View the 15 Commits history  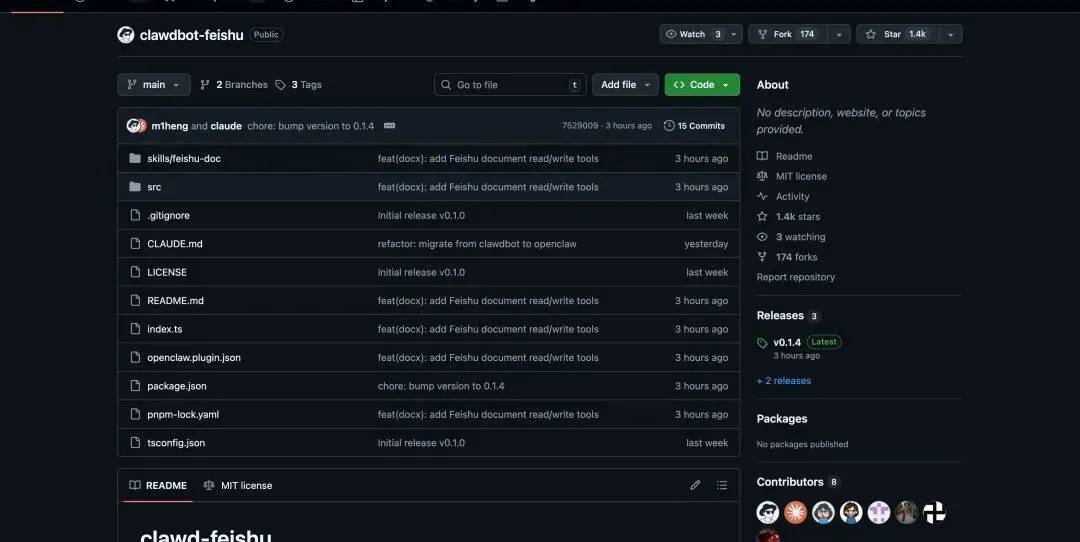694,126
